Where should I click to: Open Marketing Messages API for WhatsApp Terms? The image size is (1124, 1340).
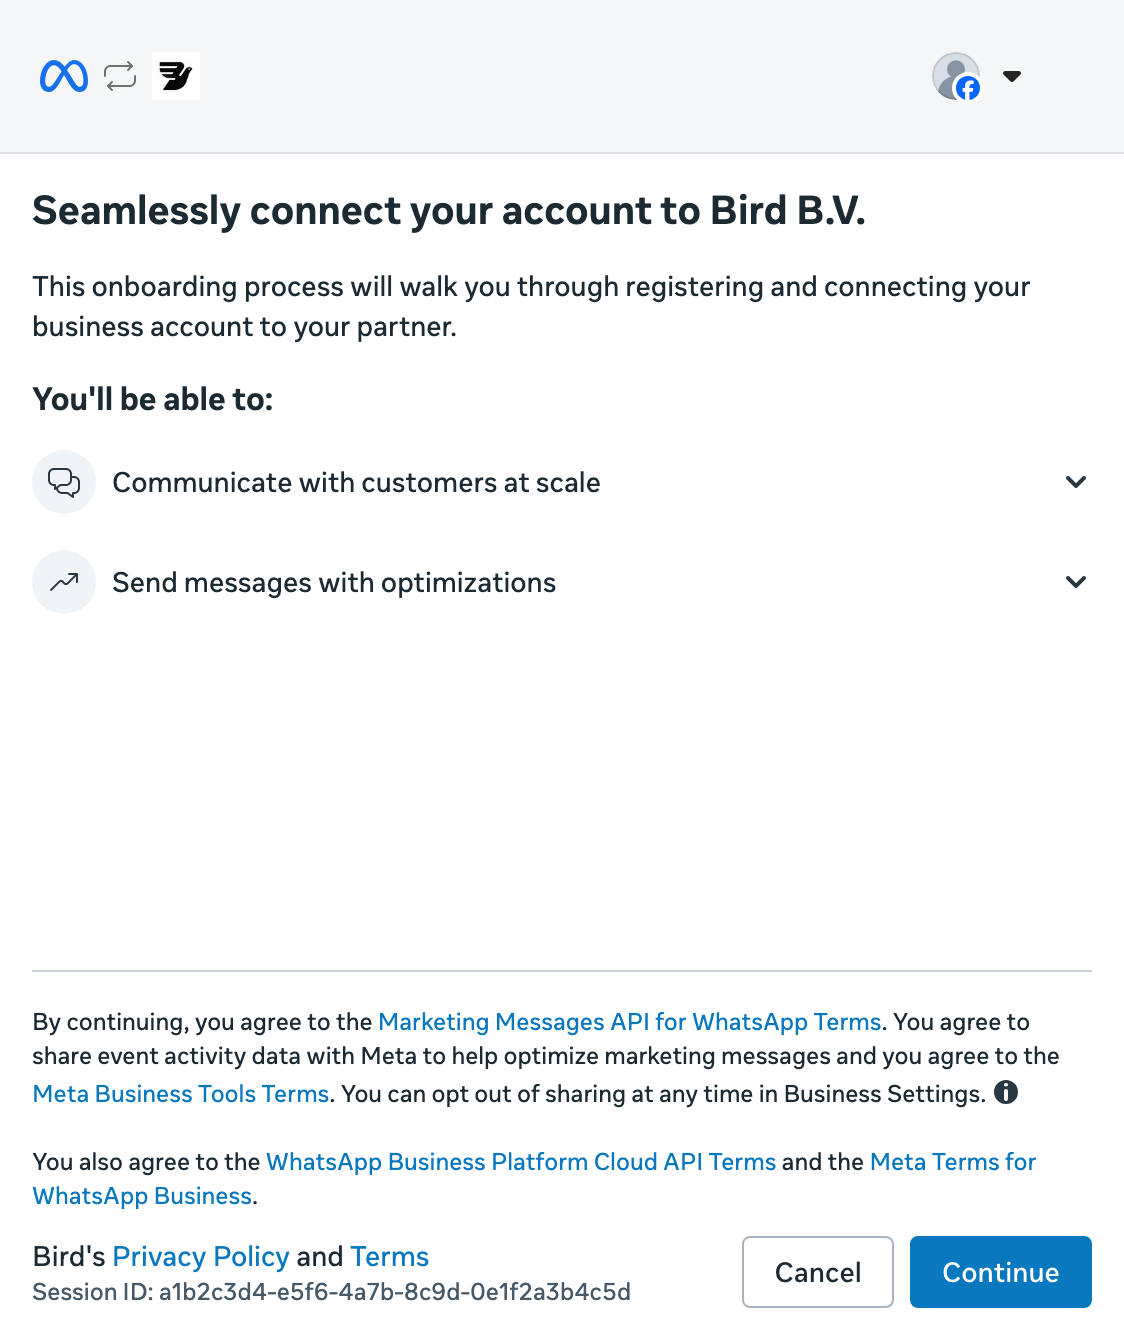(x=630, y=1022)
